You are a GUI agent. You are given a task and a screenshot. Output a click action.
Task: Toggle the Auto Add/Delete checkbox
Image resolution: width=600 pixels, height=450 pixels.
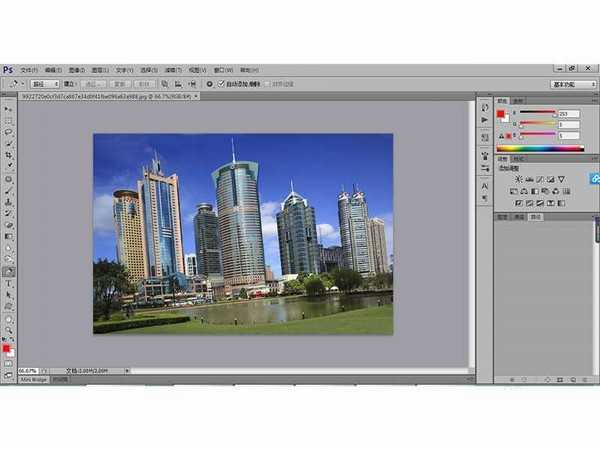[222, 84]
